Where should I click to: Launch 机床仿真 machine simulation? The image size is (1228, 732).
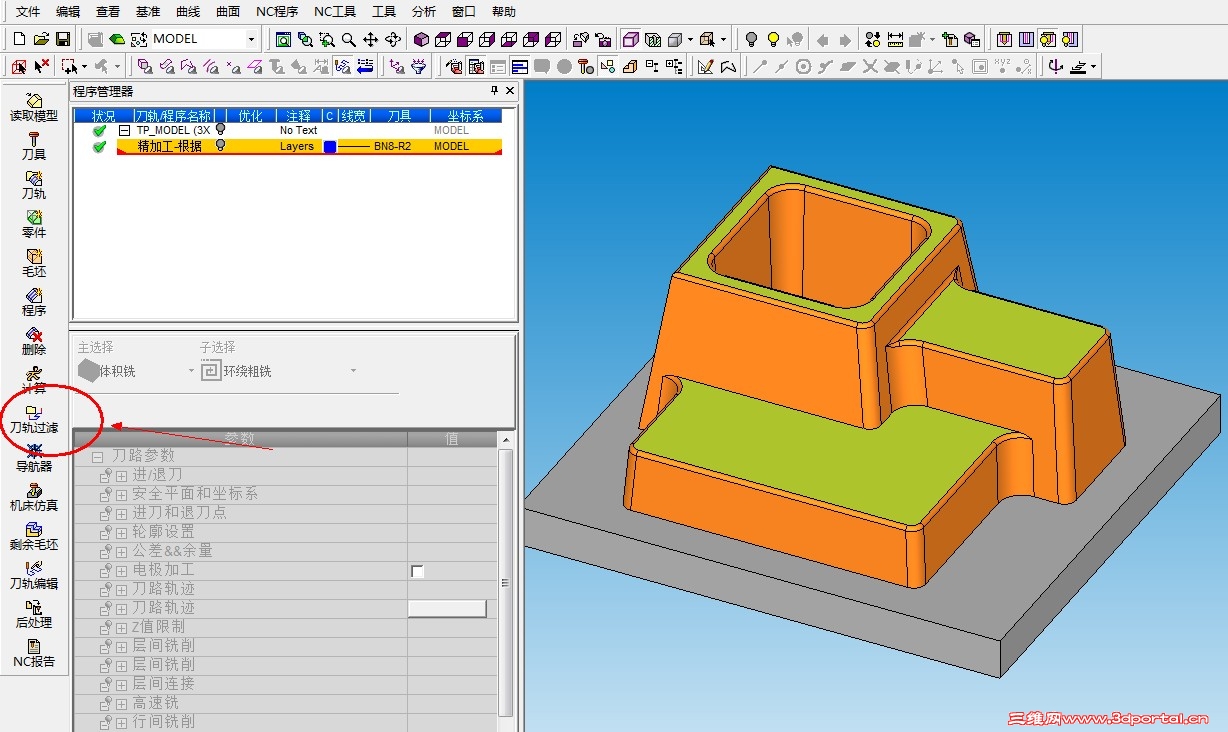point(34,496)
